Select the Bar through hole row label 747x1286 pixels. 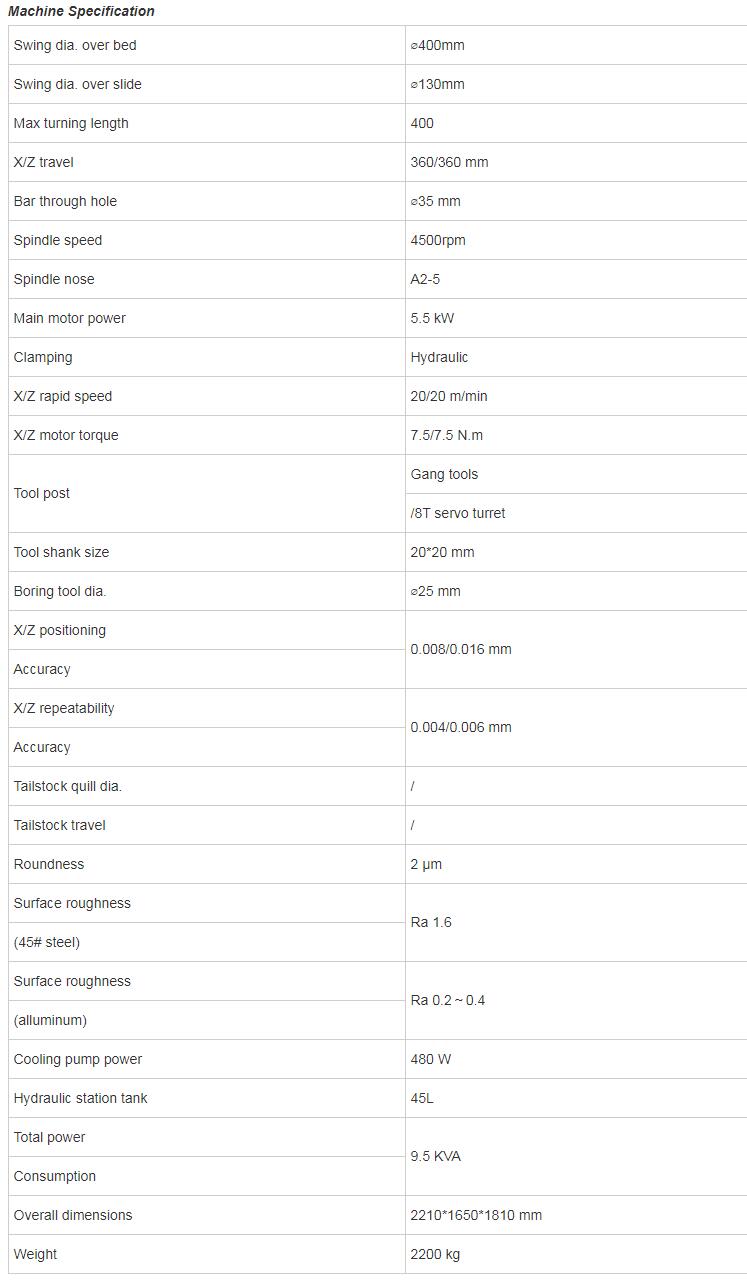coord(65,201)
